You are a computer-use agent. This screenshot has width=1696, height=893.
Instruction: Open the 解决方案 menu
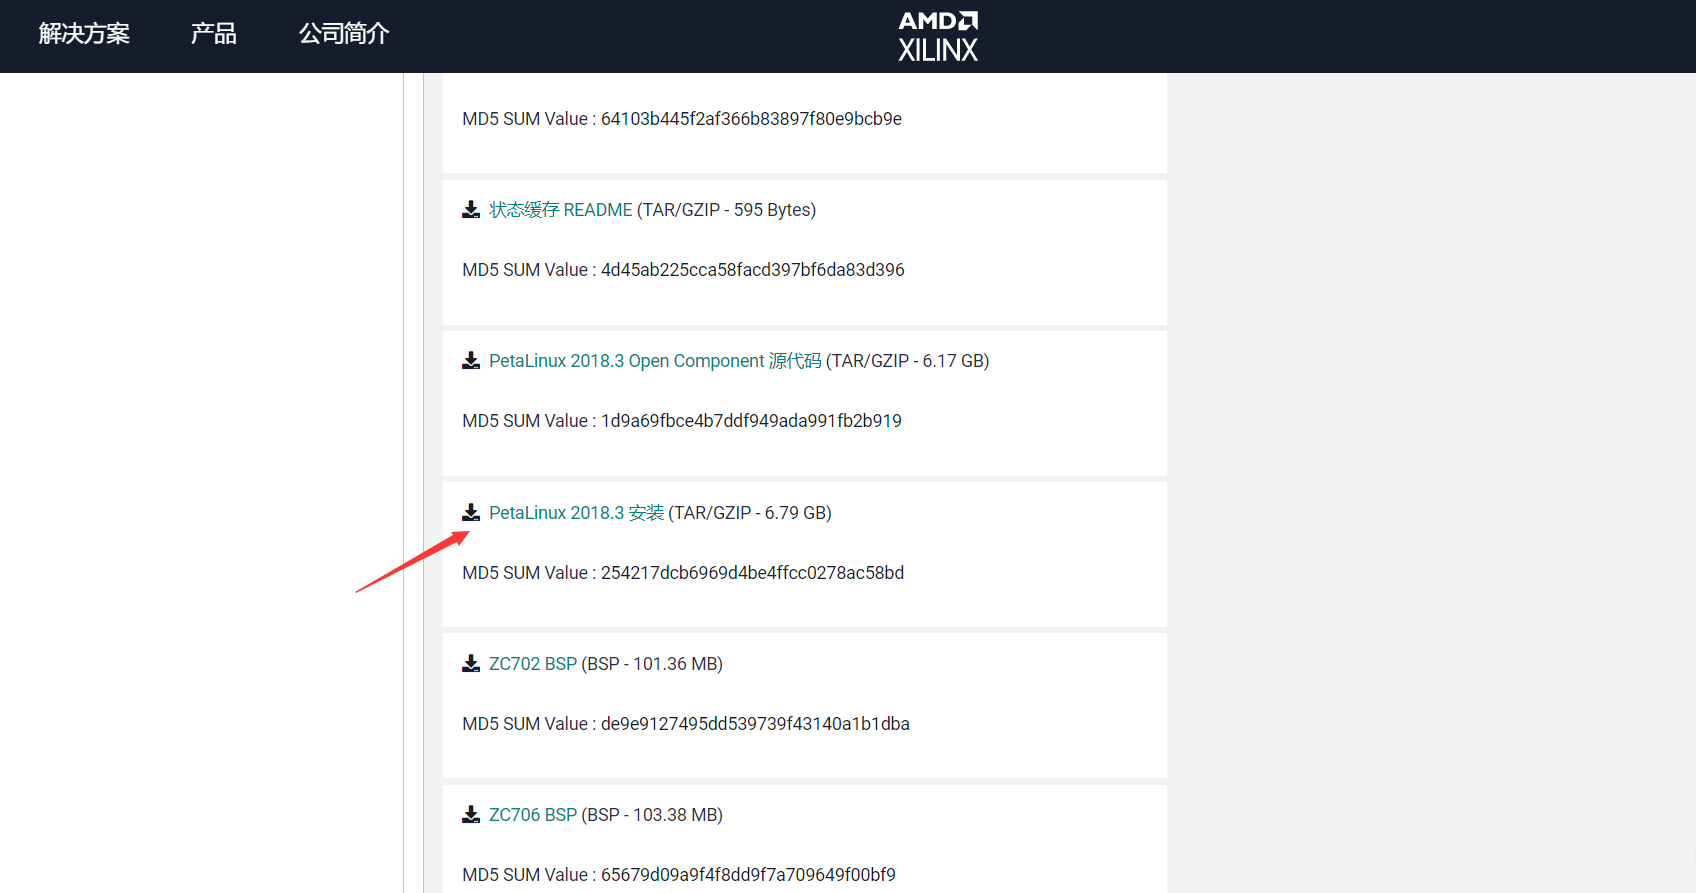click(x=84, y=34)
